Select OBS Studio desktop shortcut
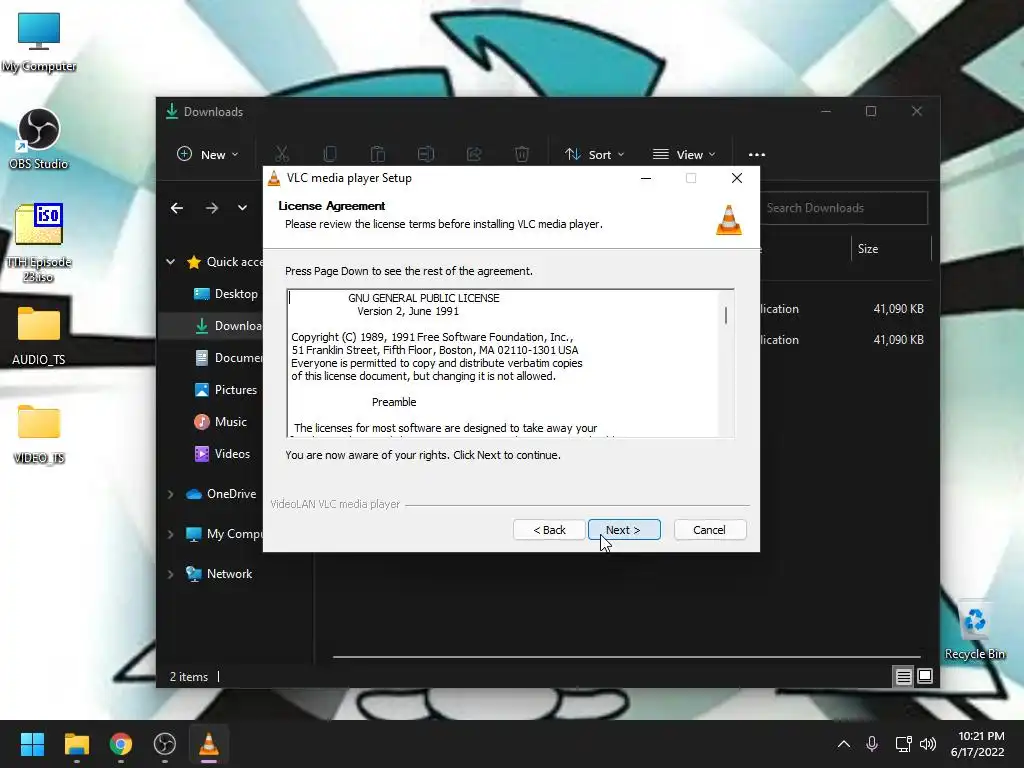Screen dimensions: 1024x768 tap(39, 140)
